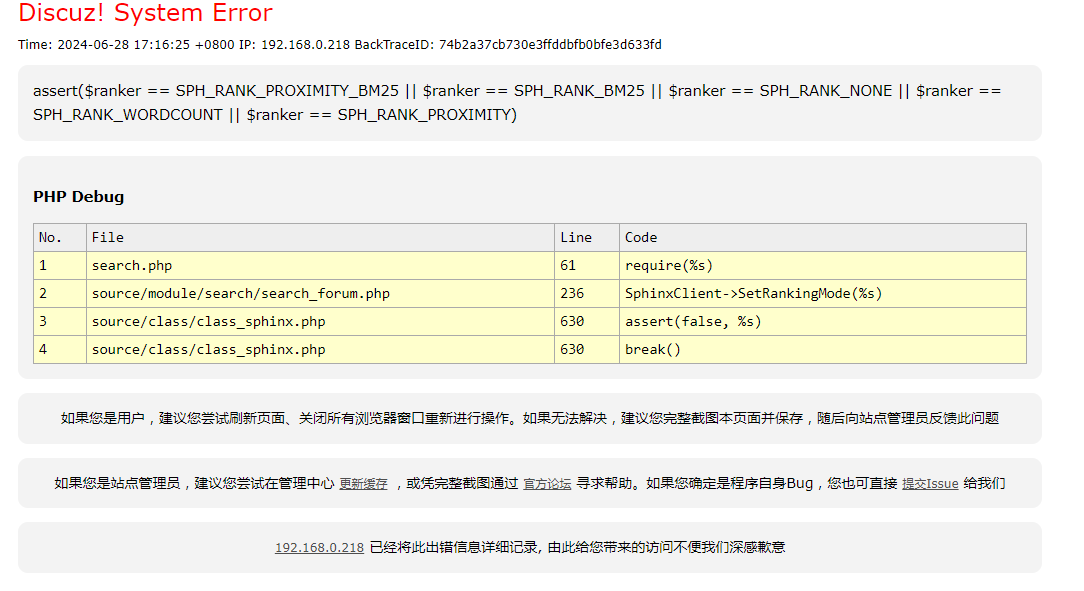Click the underlined 192.168.0.218 link at bottom
This screenshot has height=591, width=1084.
(319, 548)
